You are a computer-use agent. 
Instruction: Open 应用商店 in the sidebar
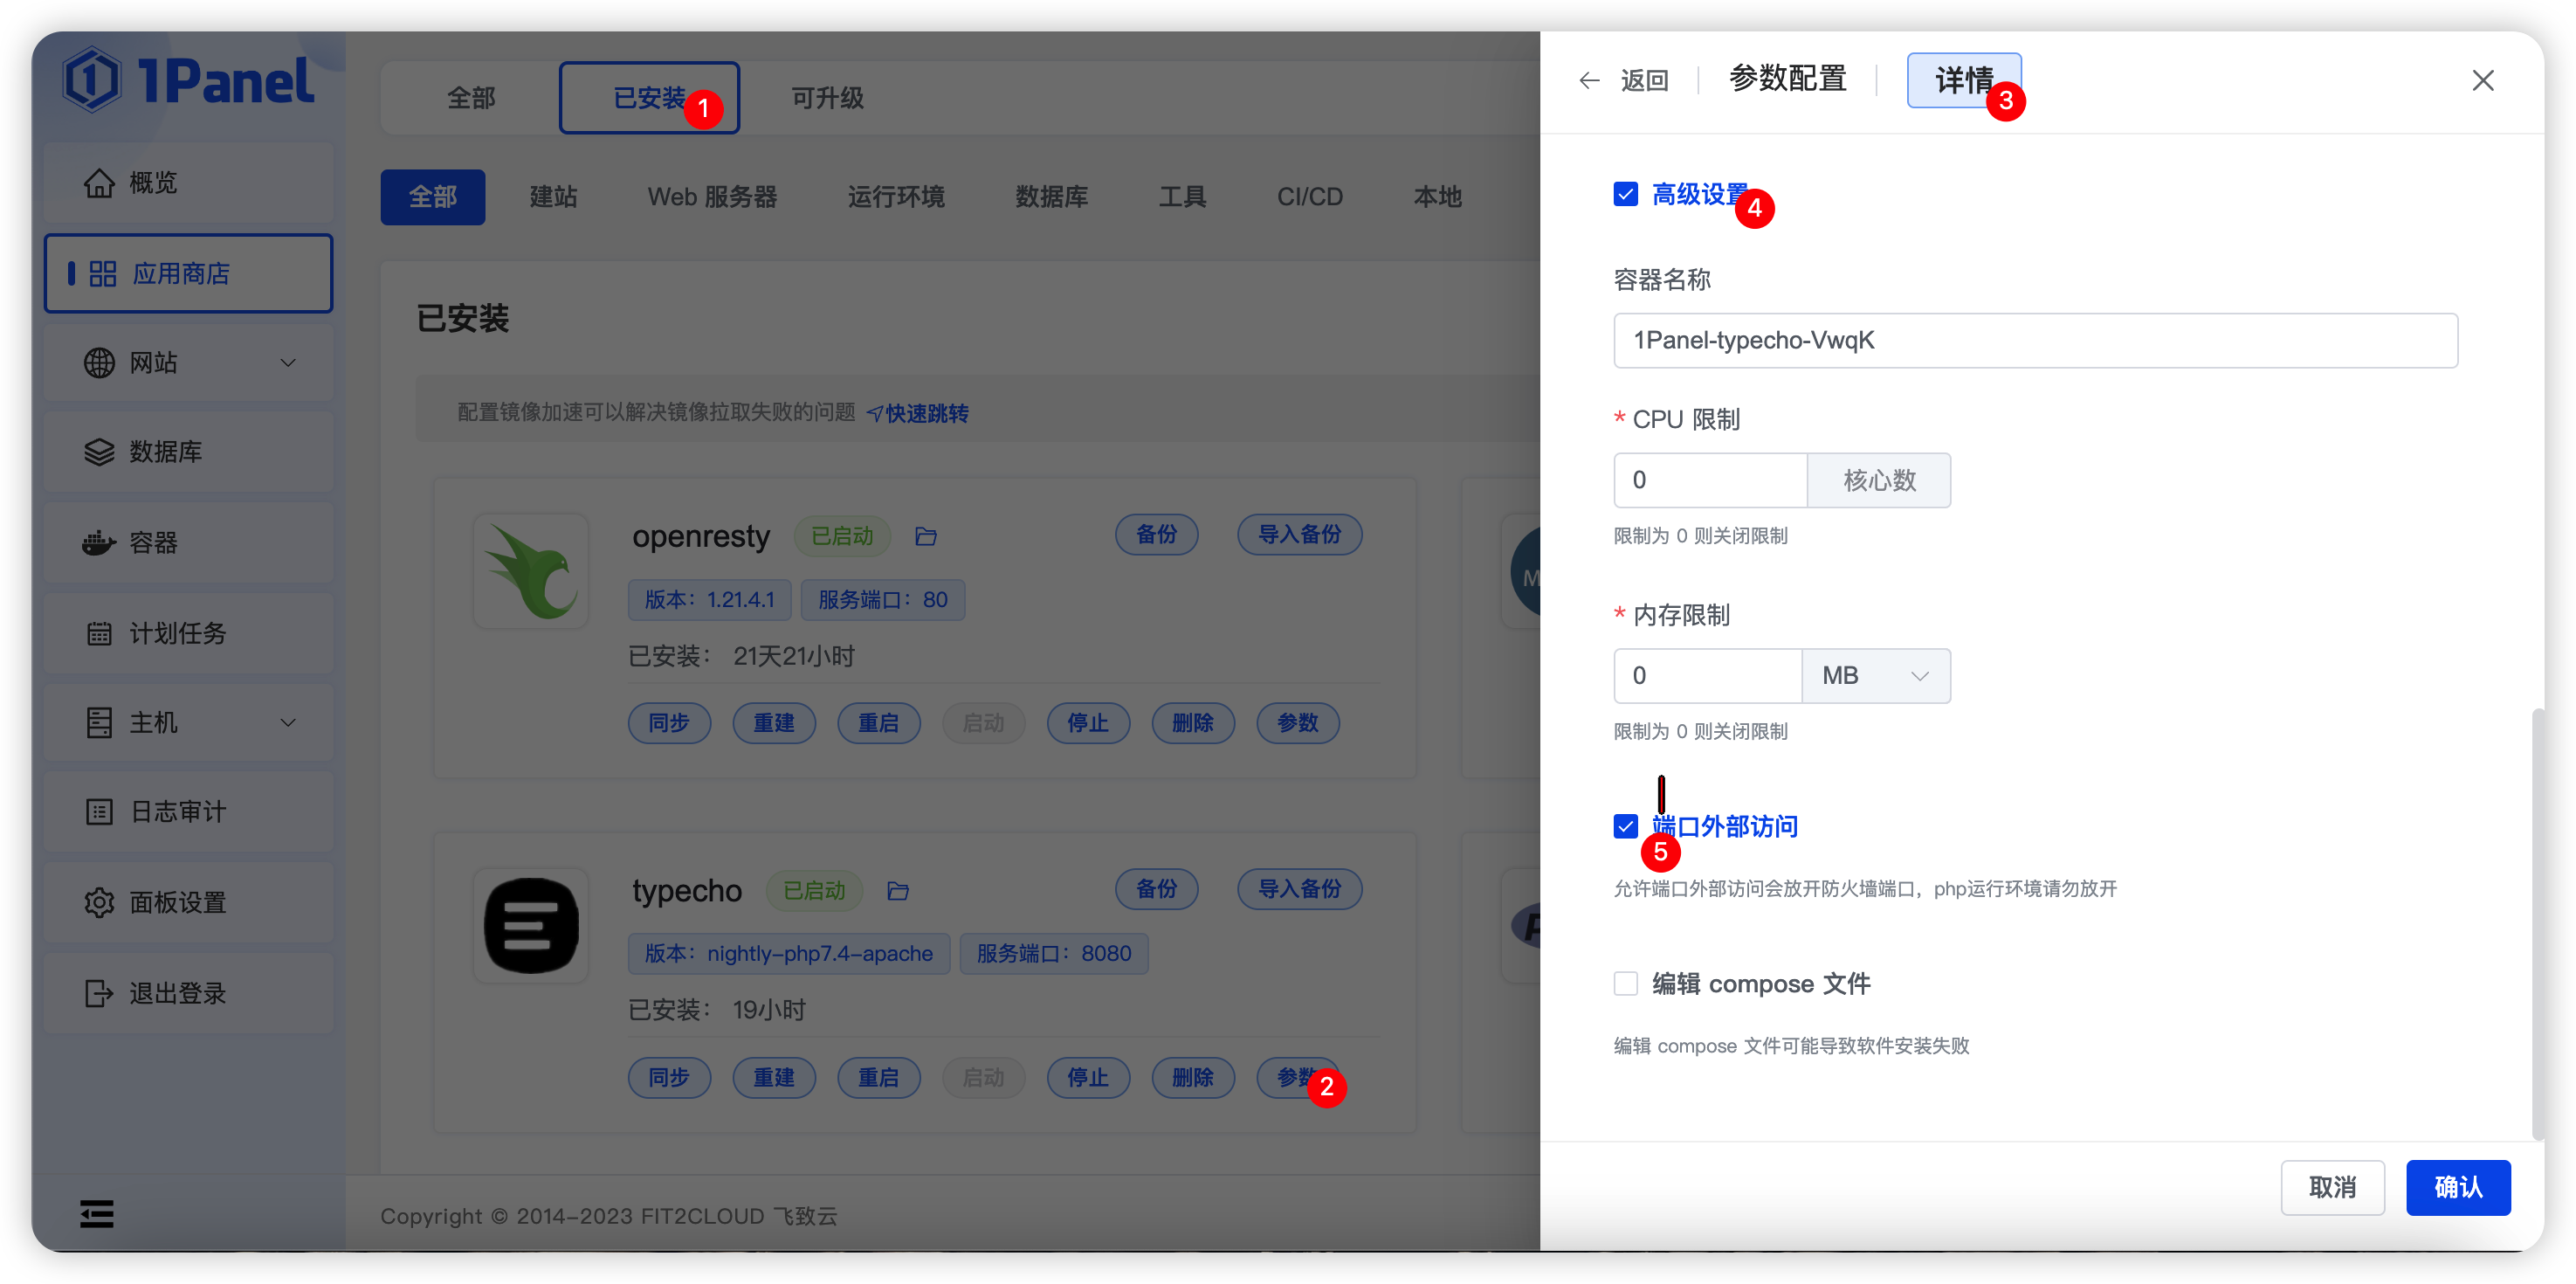tap(188, 274)
